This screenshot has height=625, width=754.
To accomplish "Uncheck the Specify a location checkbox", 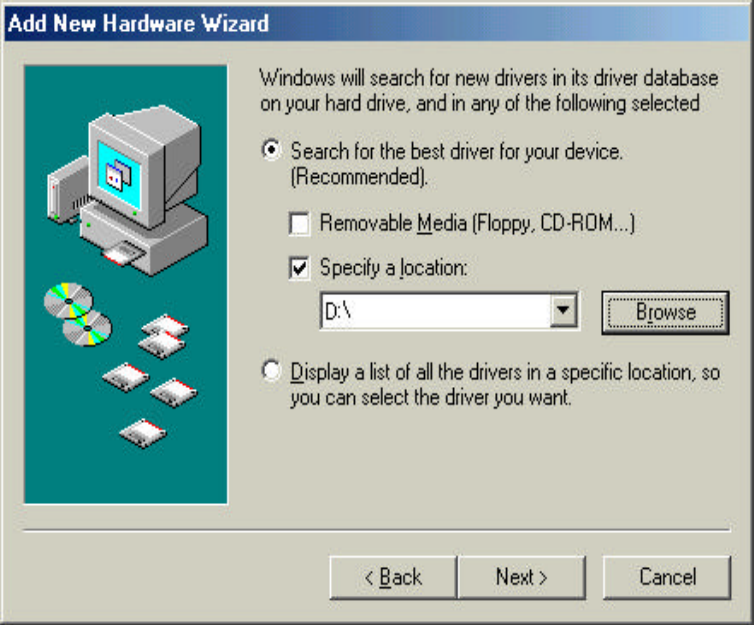I will 300,268.
